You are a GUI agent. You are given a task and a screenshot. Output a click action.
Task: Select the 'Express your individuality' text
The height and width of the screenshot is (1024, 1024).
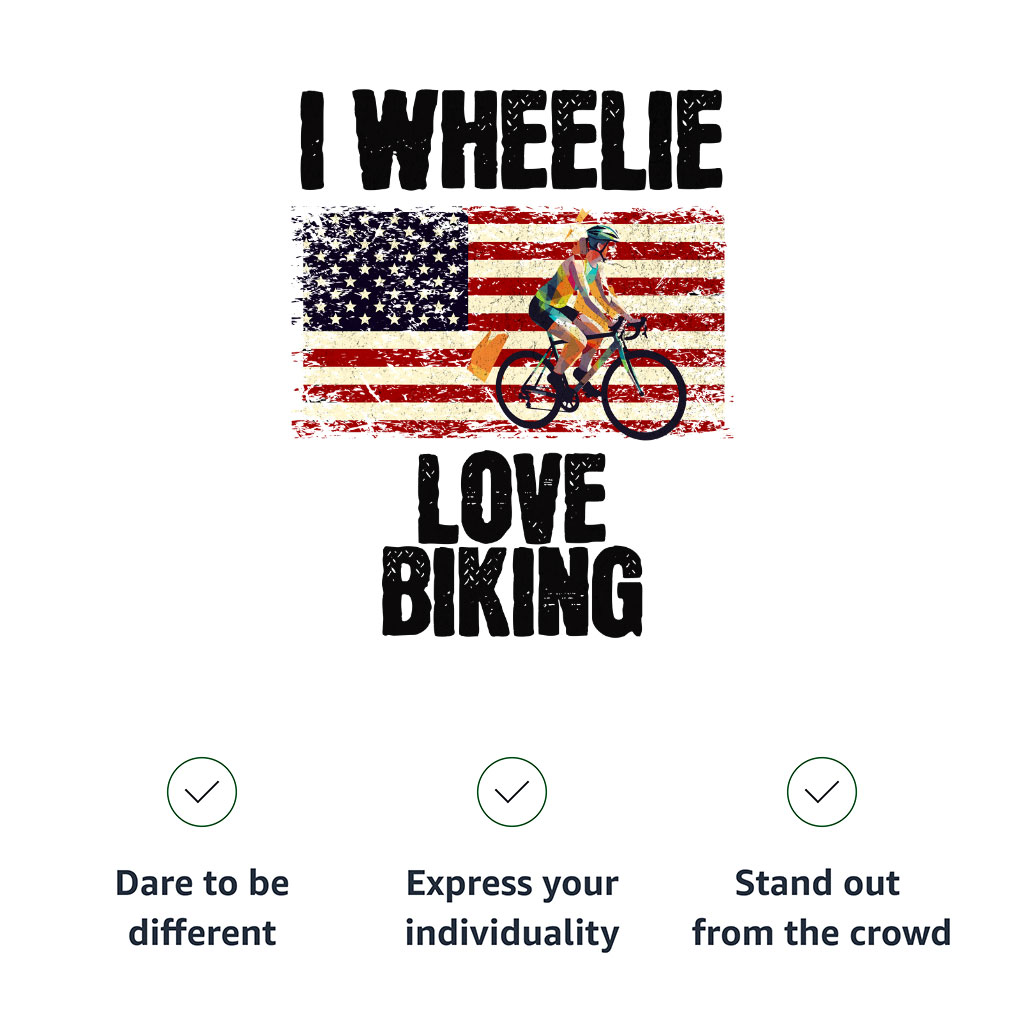(x=512, y=908)
